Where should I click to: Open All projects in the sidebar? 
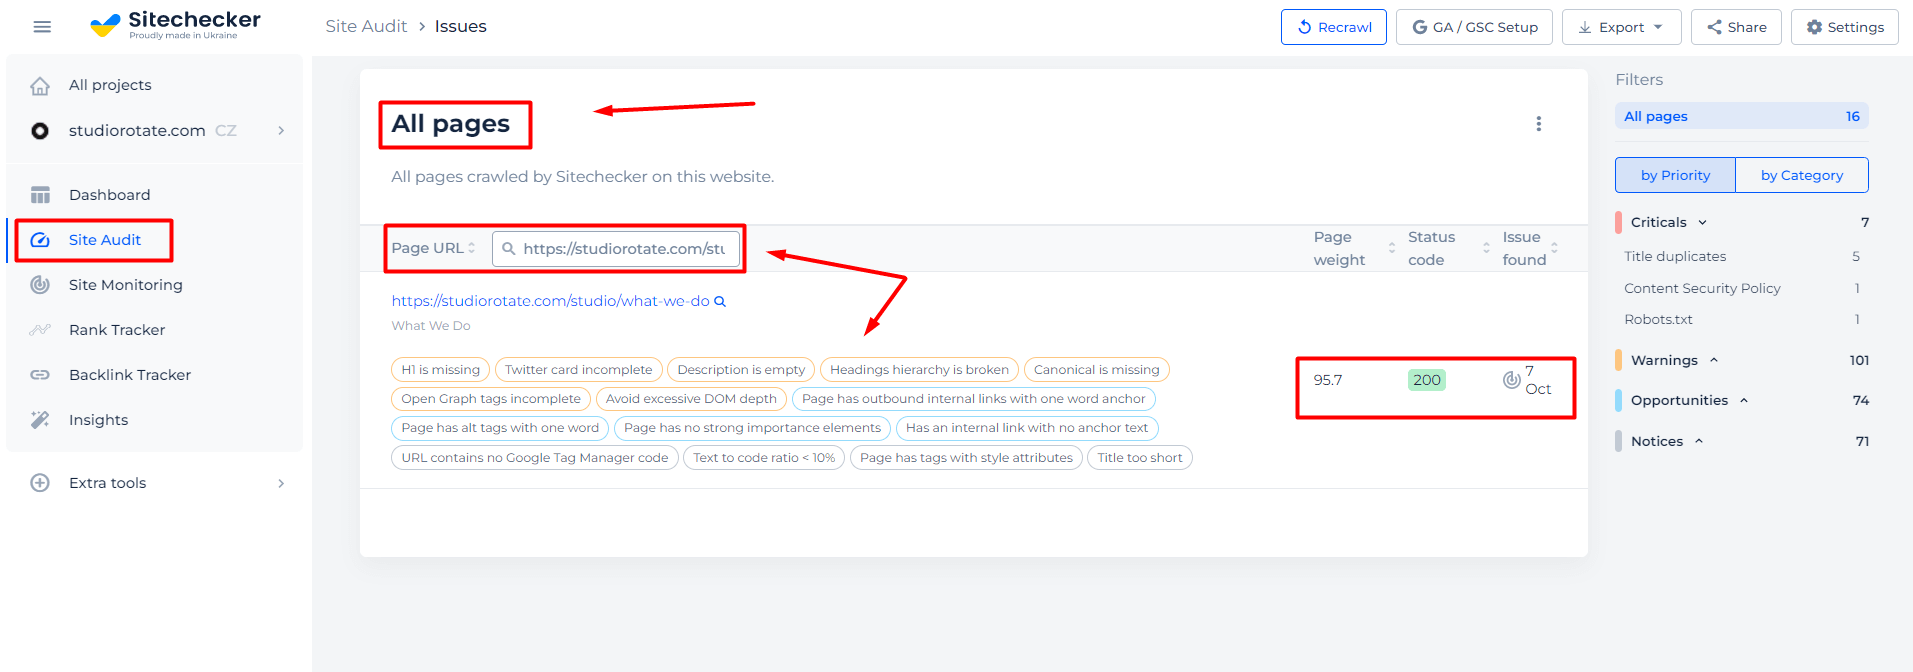pyautogui.click(x=110, y=85)
